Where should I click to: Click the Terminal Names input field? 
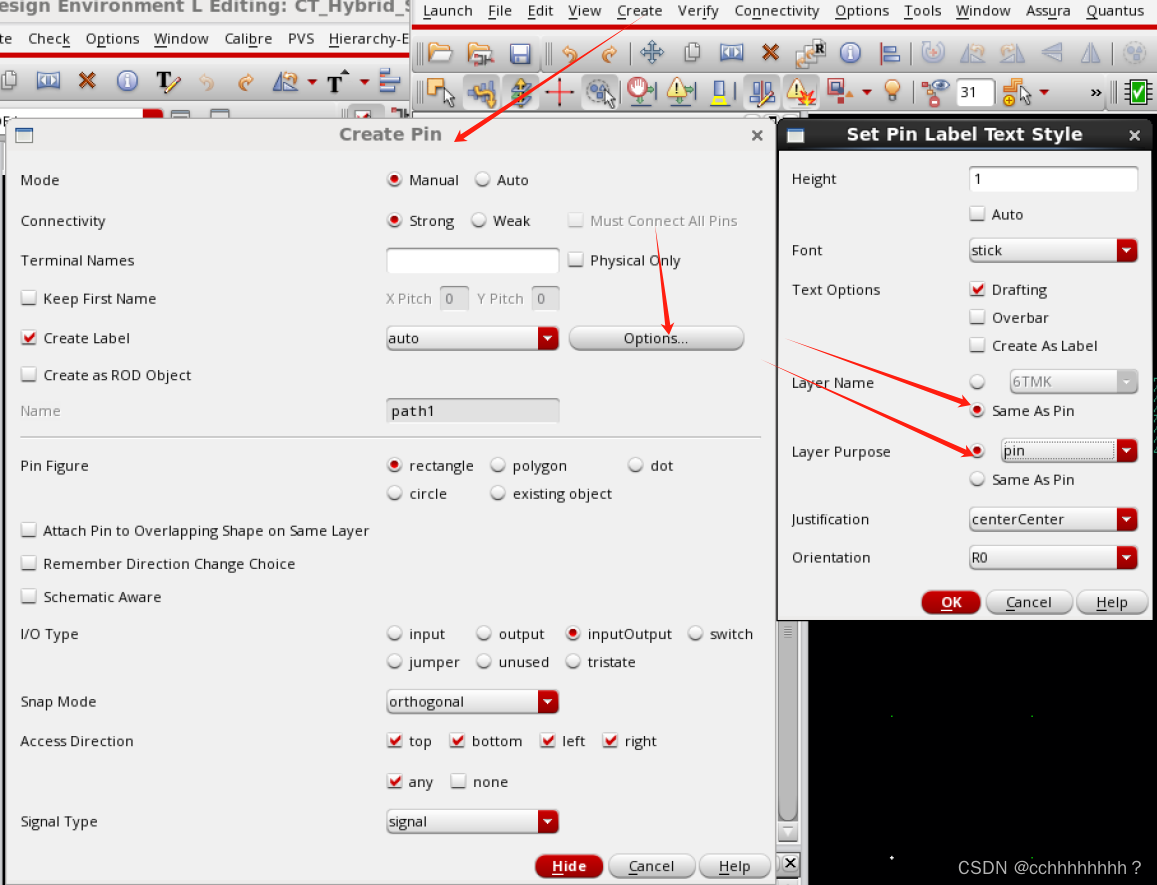click(472, 261)
